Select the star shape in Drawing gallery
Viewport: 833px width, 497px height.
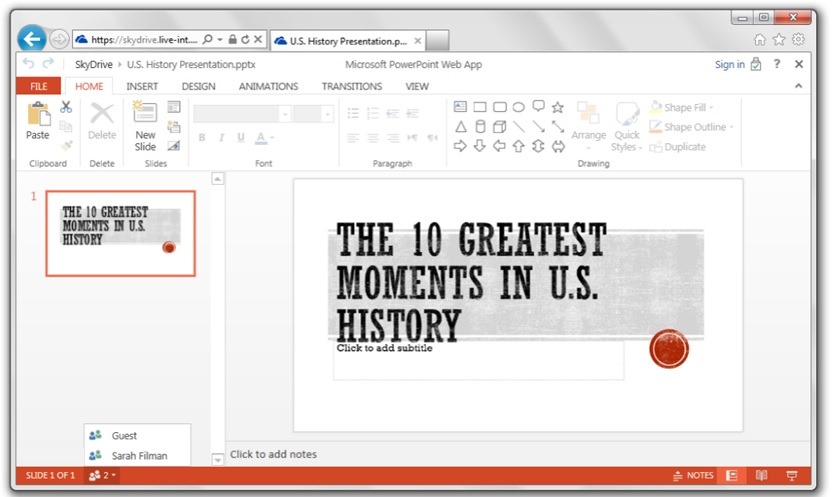pyautogui.click(x=558, y=107)
